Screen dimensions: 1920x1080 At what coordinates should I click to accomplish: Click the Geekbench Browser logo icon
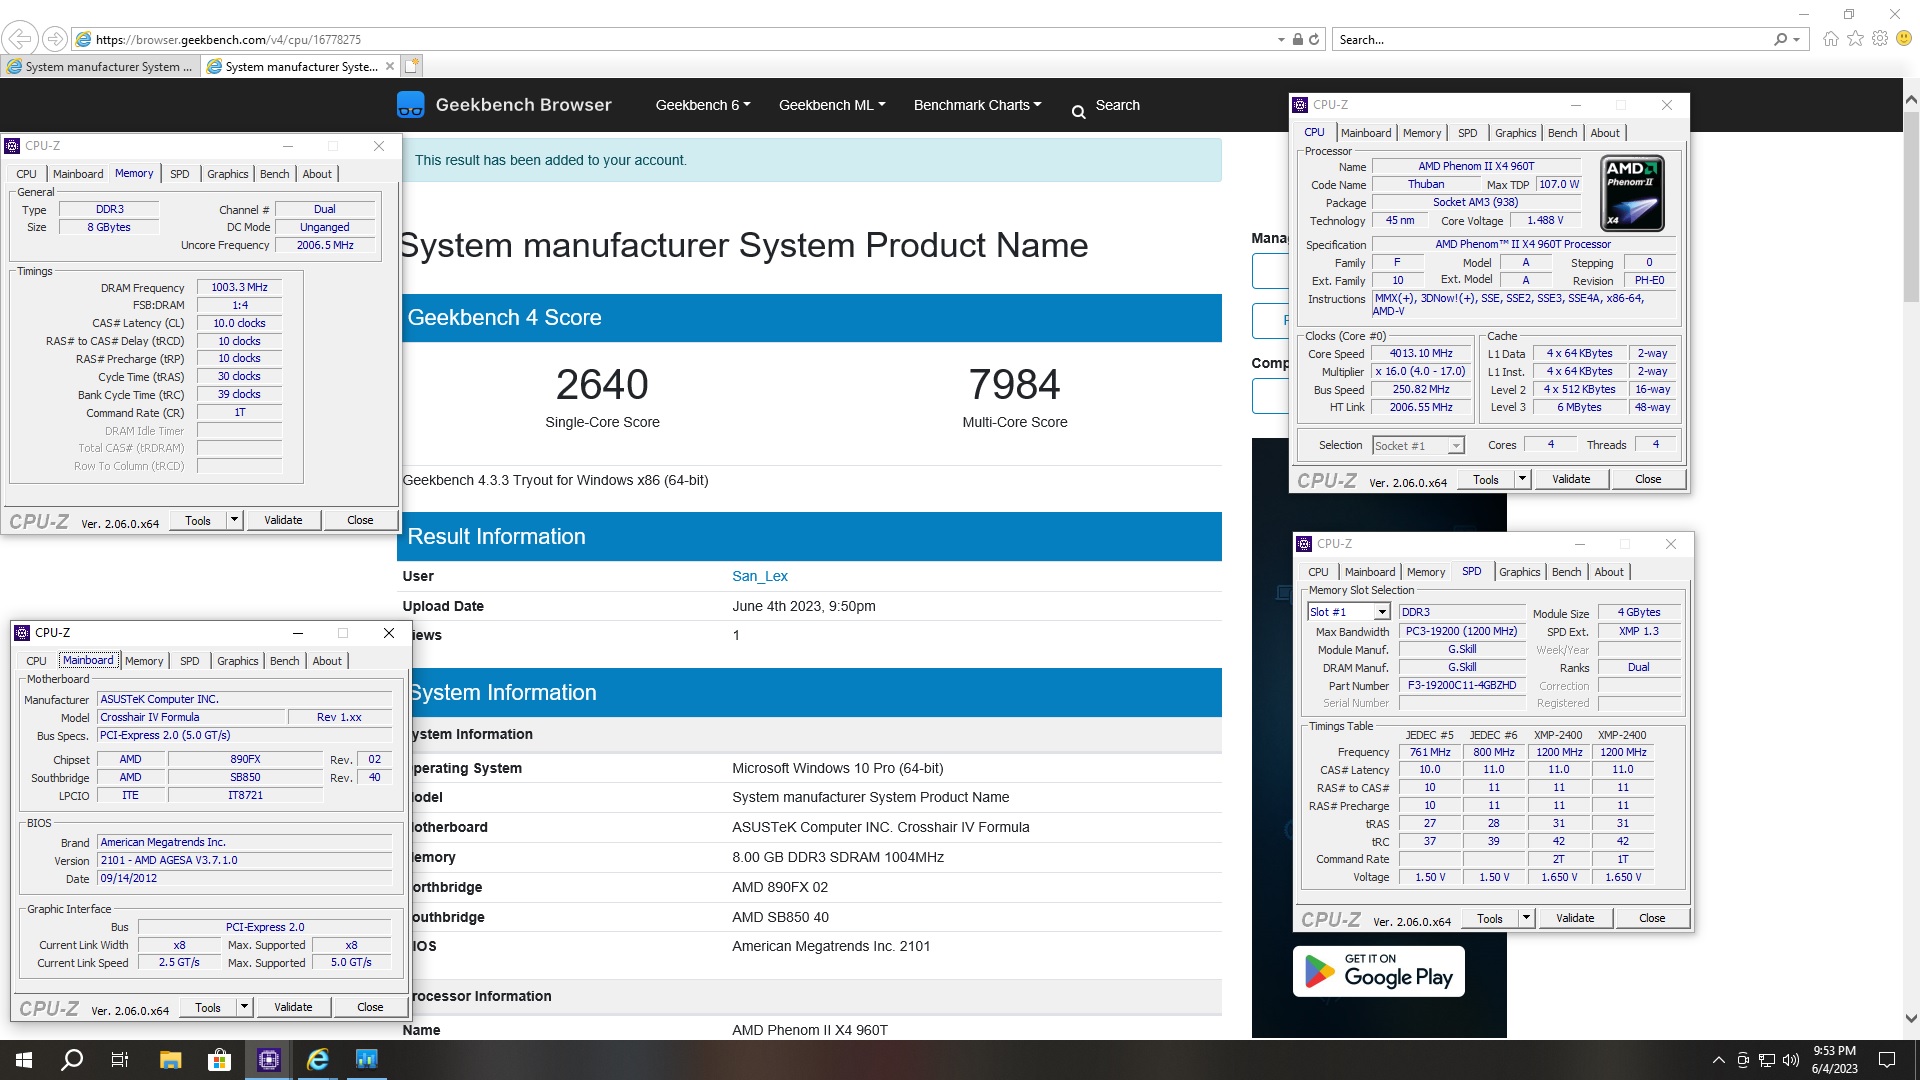(x=410, y=104)
